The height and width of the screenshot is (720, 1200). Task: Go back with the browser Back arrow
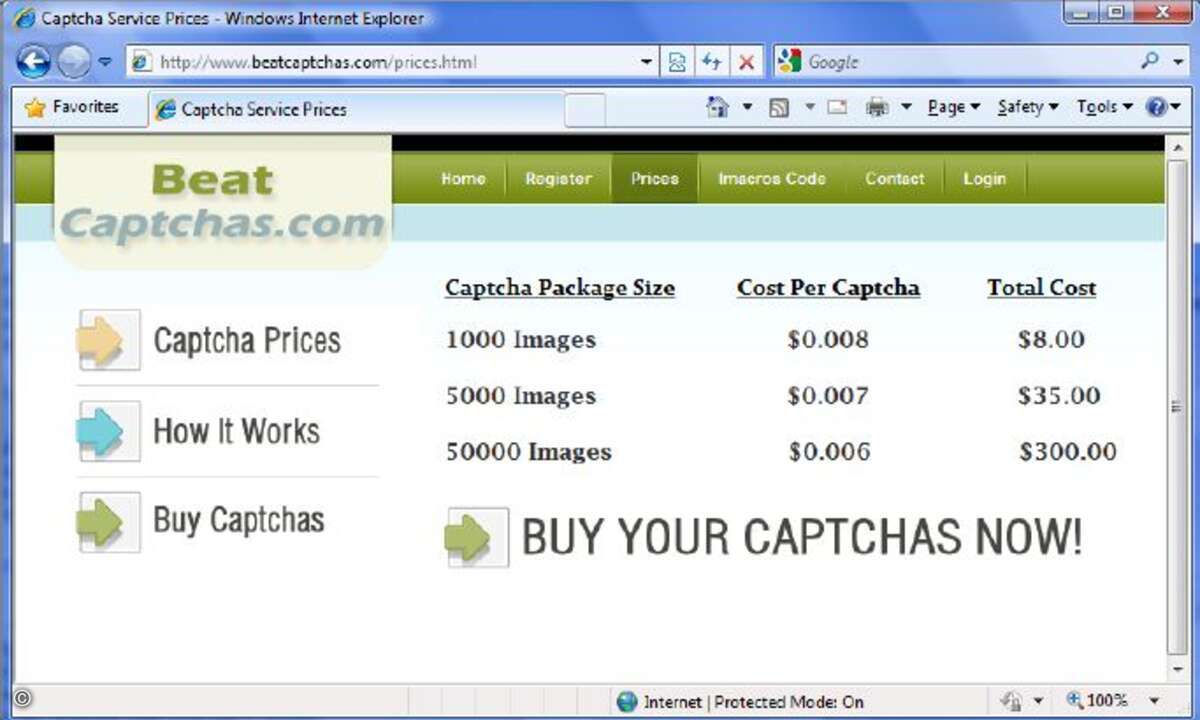[x=33, y=63]
